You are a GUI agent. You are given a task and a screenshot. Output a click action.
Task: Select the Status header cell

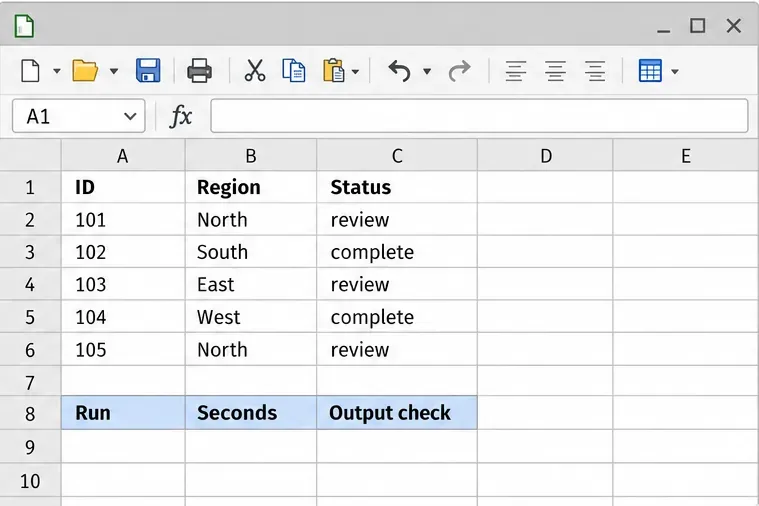[397, 187]
